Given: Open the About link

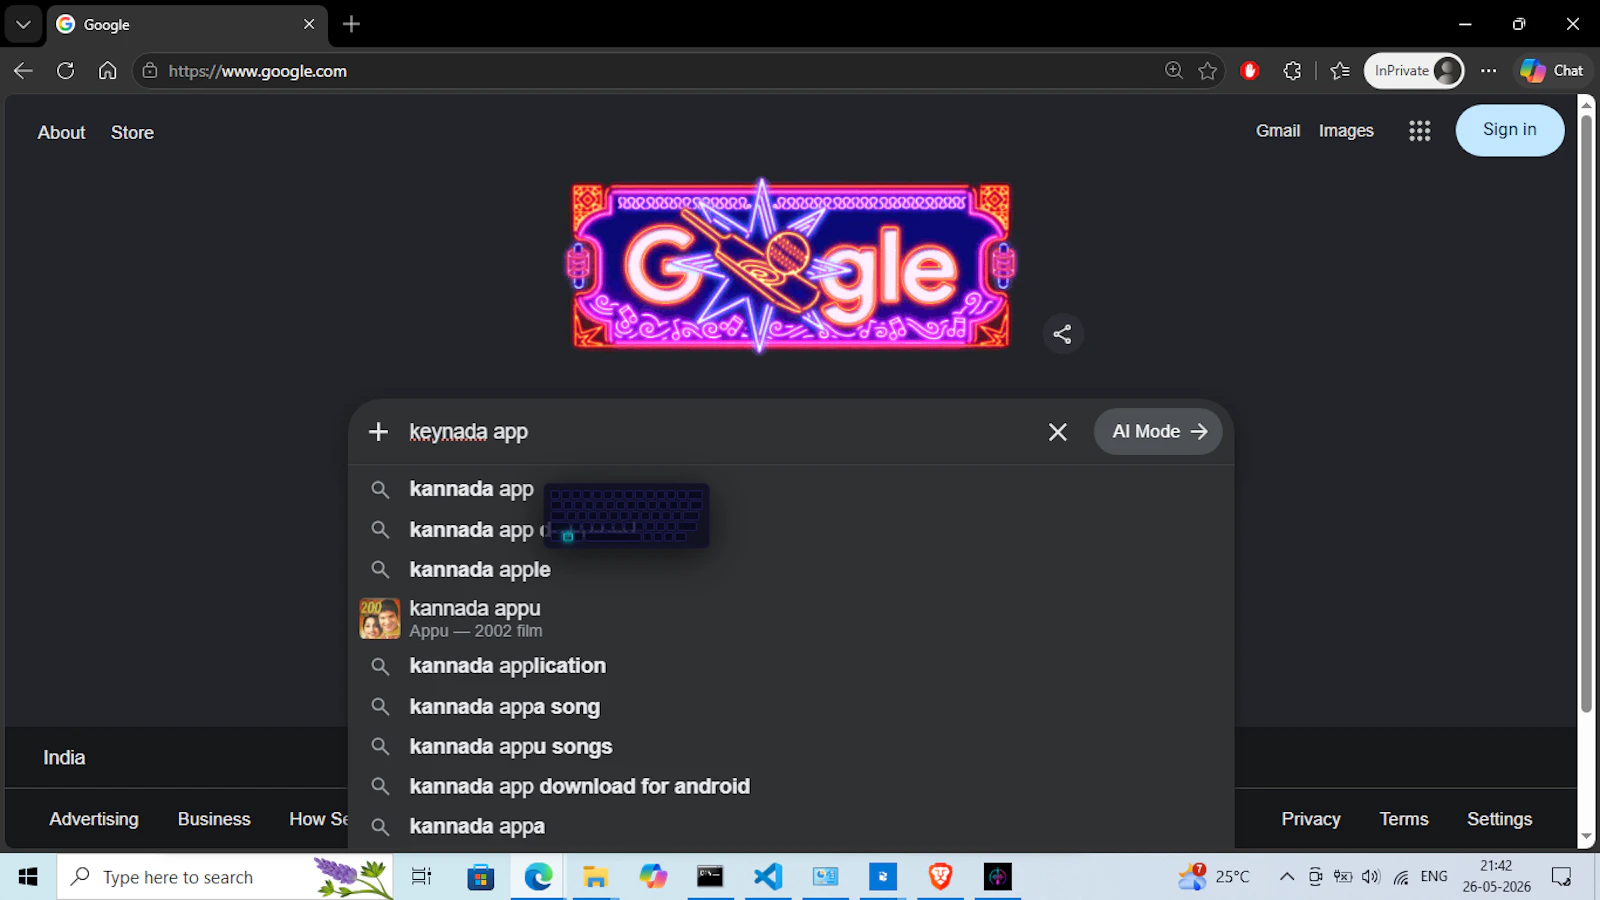Looking at the screenshot, I should pos(62,132).
